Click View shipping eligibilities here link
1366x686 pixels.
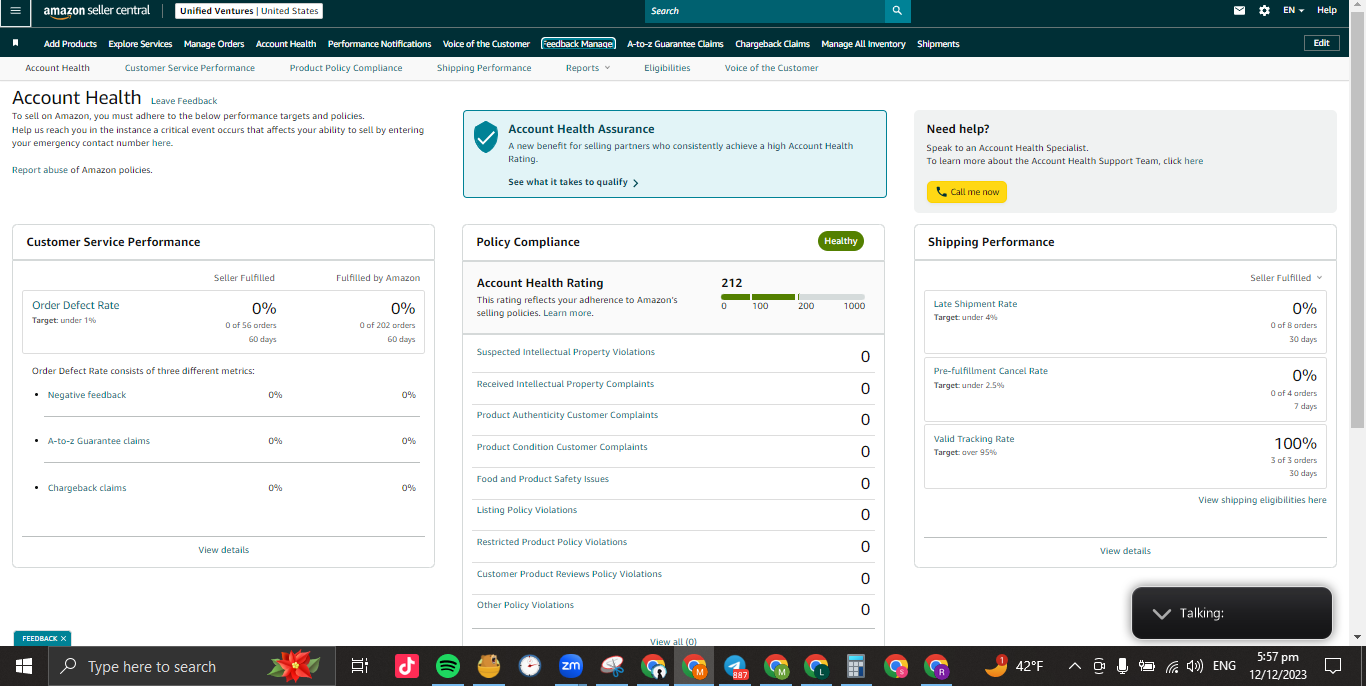point(1262,500)
